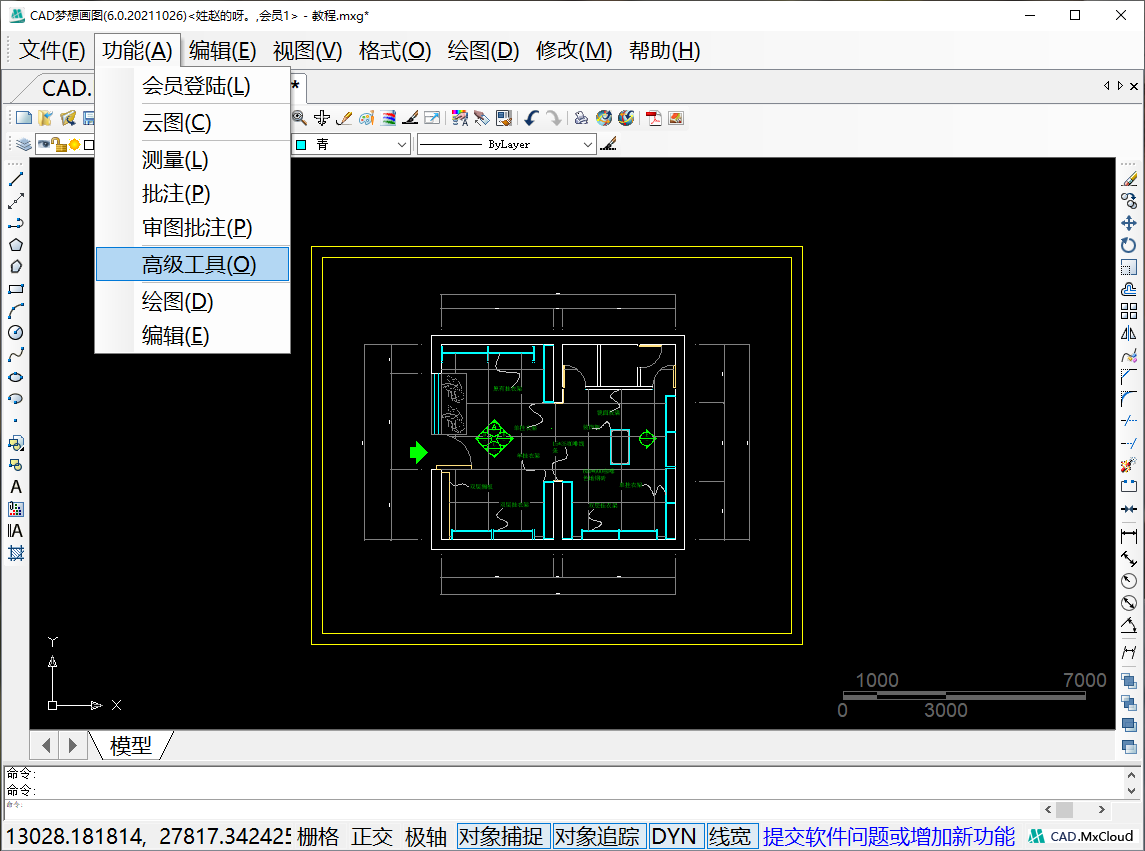Select the Polygon drawing tool
This screenshot has height=851, width=1145.
16,245
